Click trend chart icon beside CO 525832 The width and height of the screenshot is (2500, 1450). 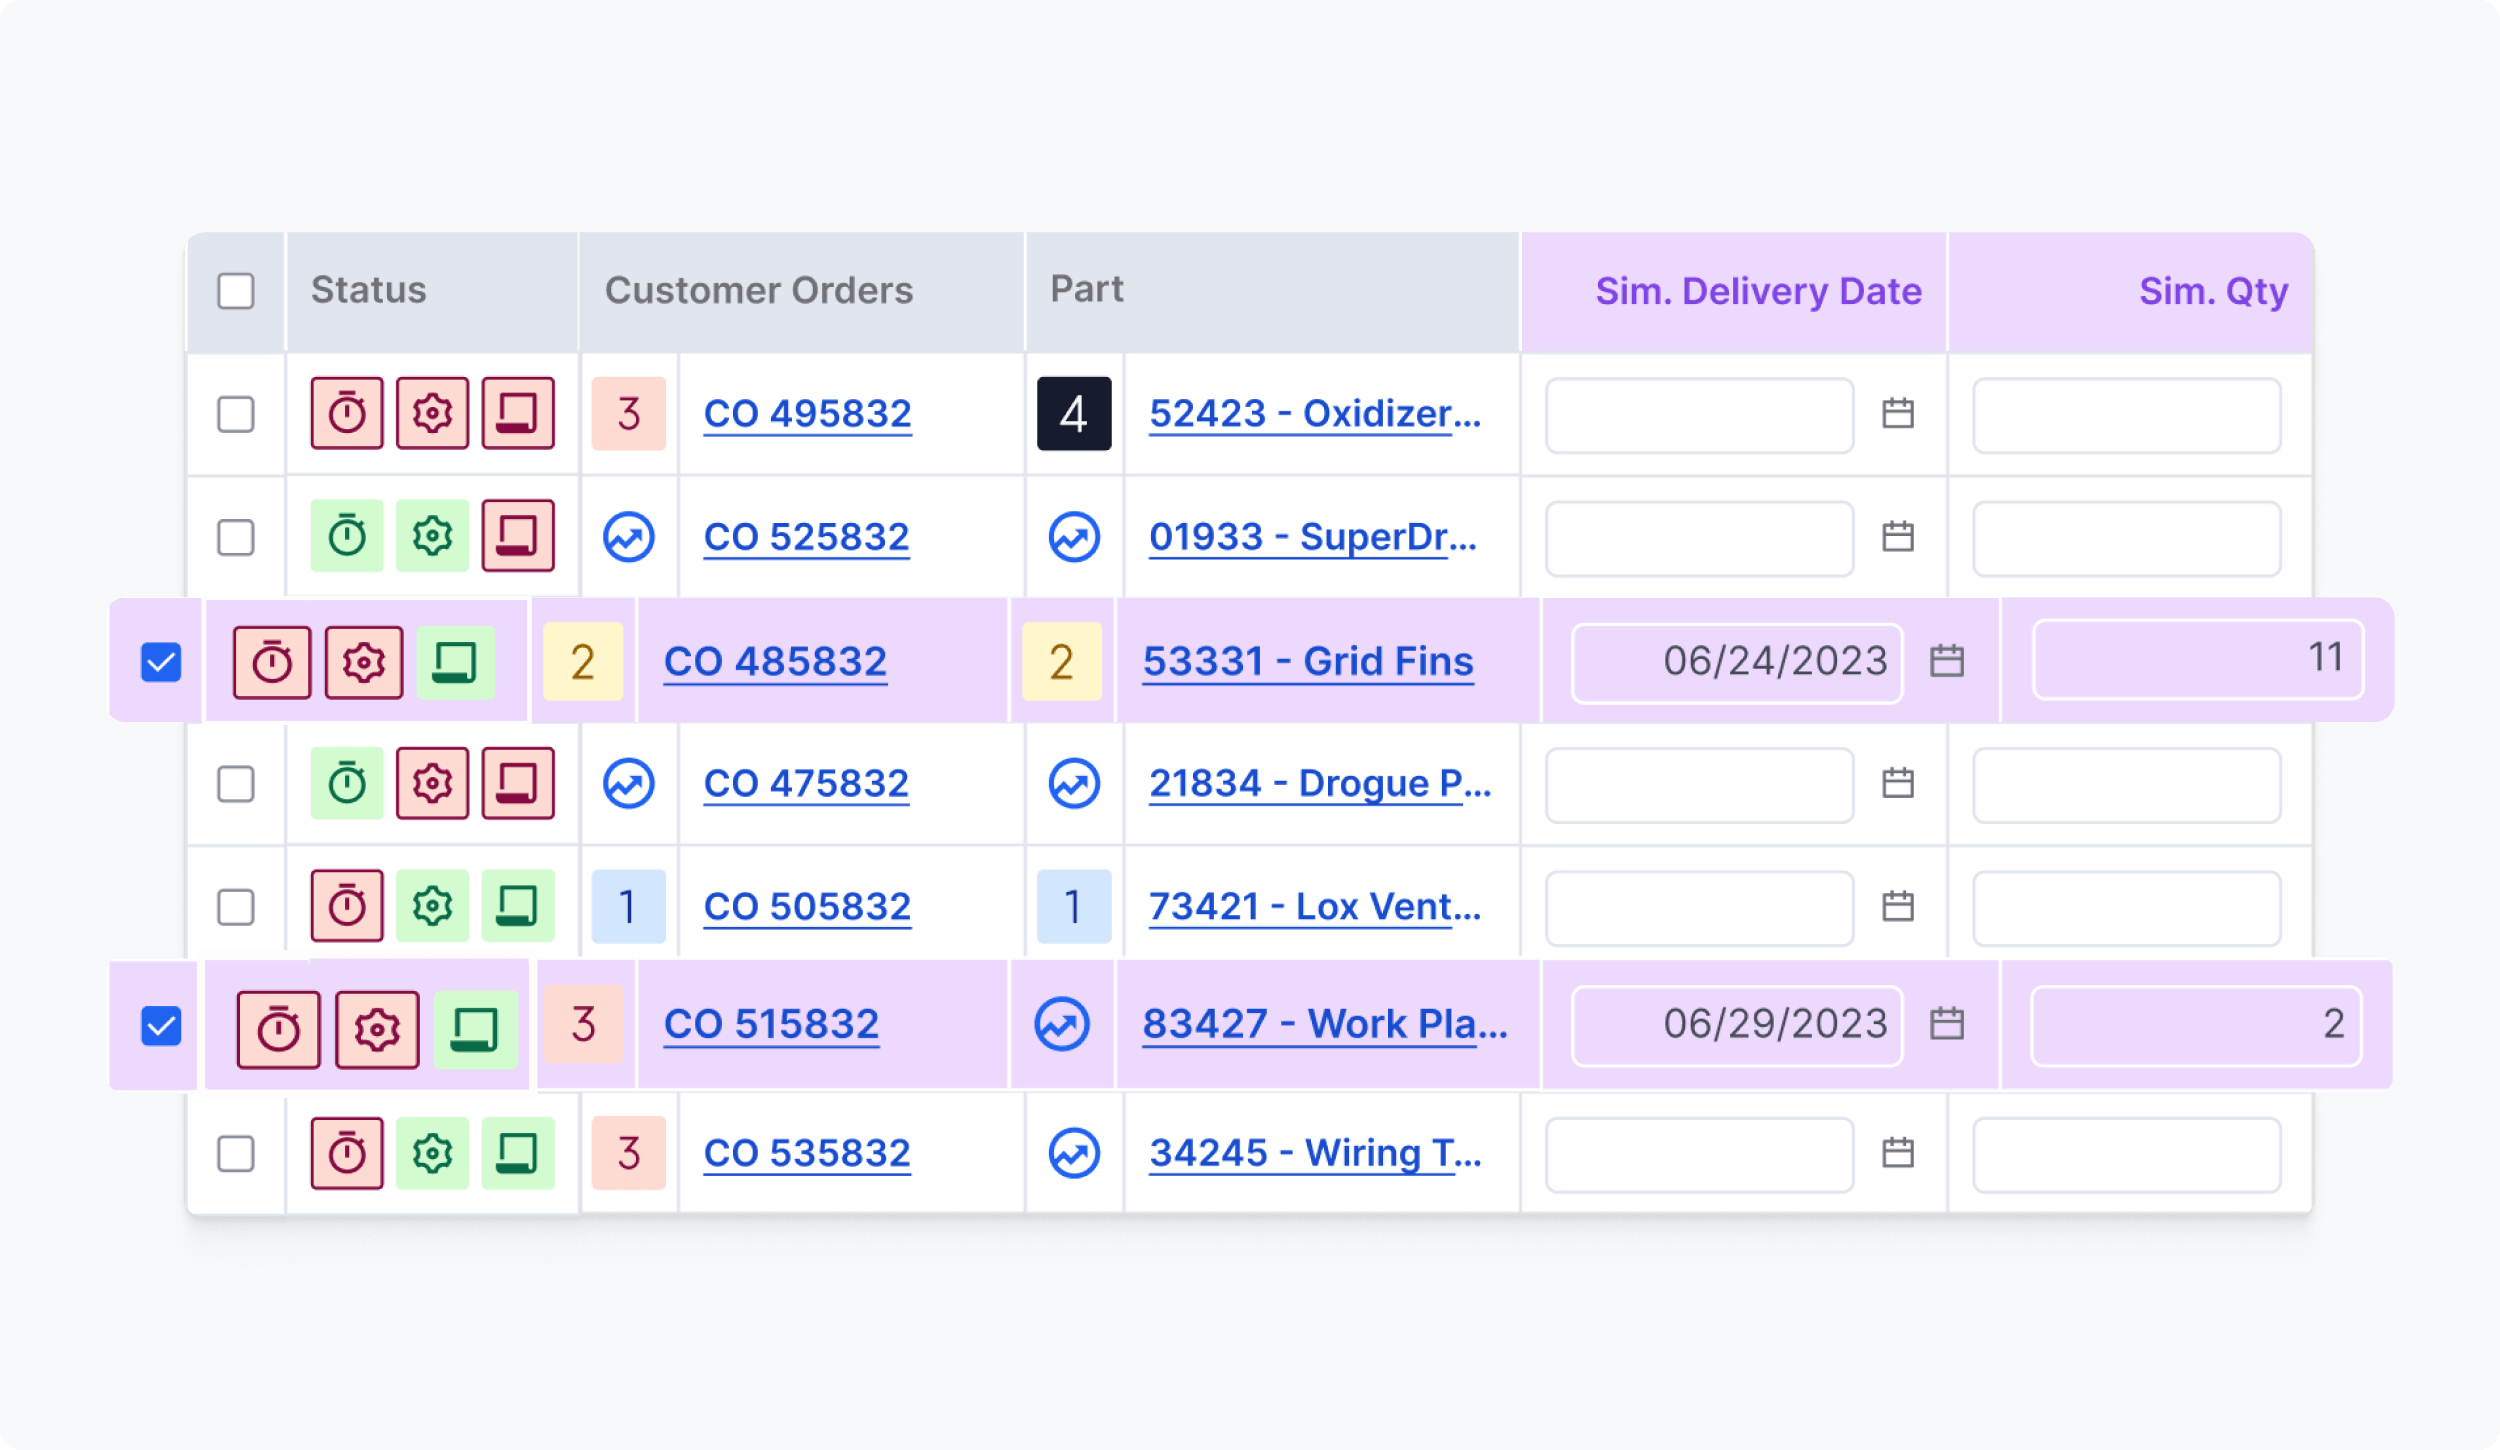pos(628,537)
